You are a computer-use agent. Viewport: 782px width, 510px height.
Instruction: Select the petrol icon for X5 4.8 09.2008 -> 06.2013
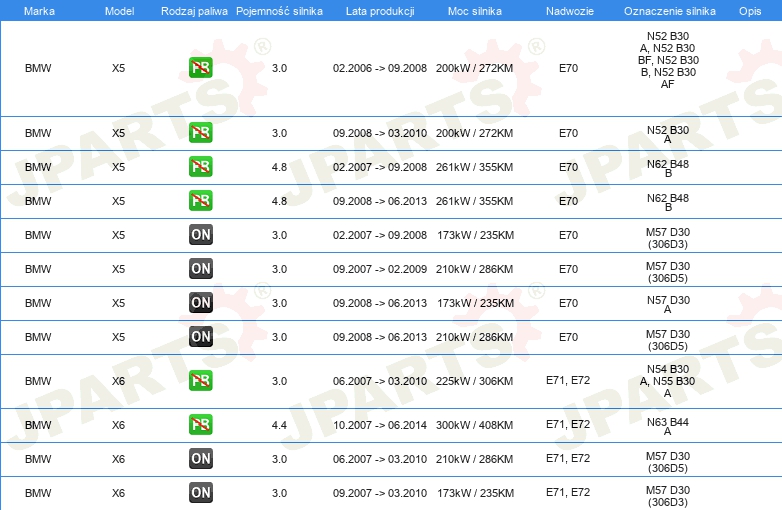(x=200, y=200)
